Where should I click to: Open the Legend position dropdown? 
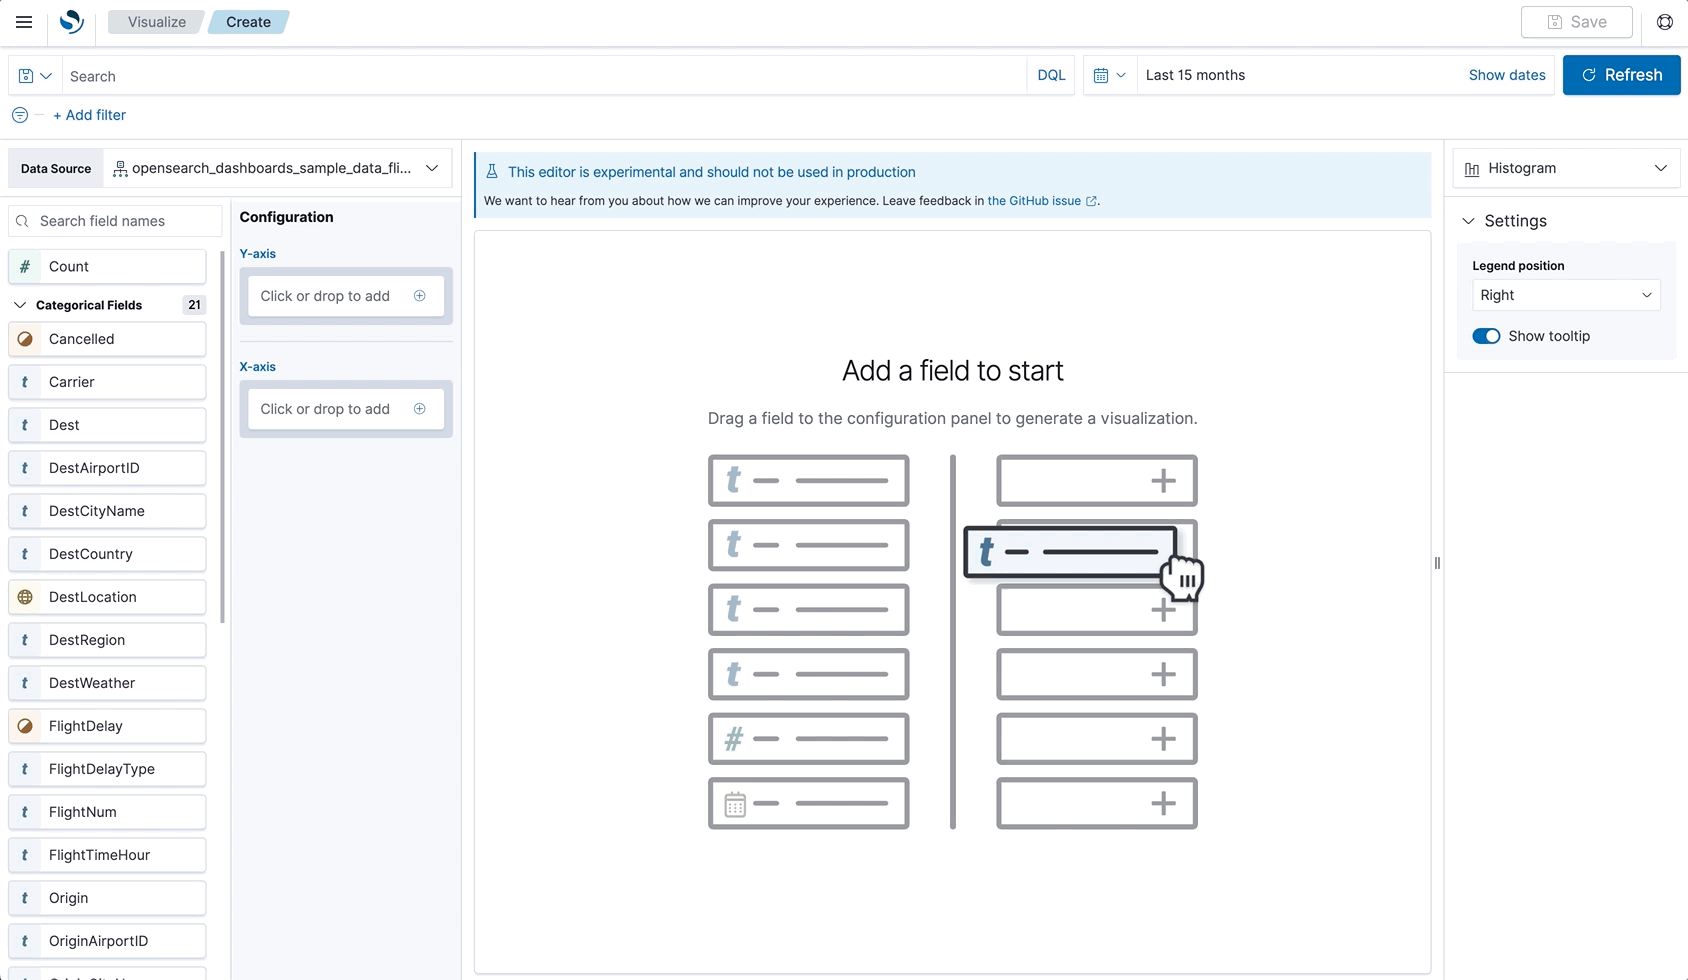pos(1566,295)
